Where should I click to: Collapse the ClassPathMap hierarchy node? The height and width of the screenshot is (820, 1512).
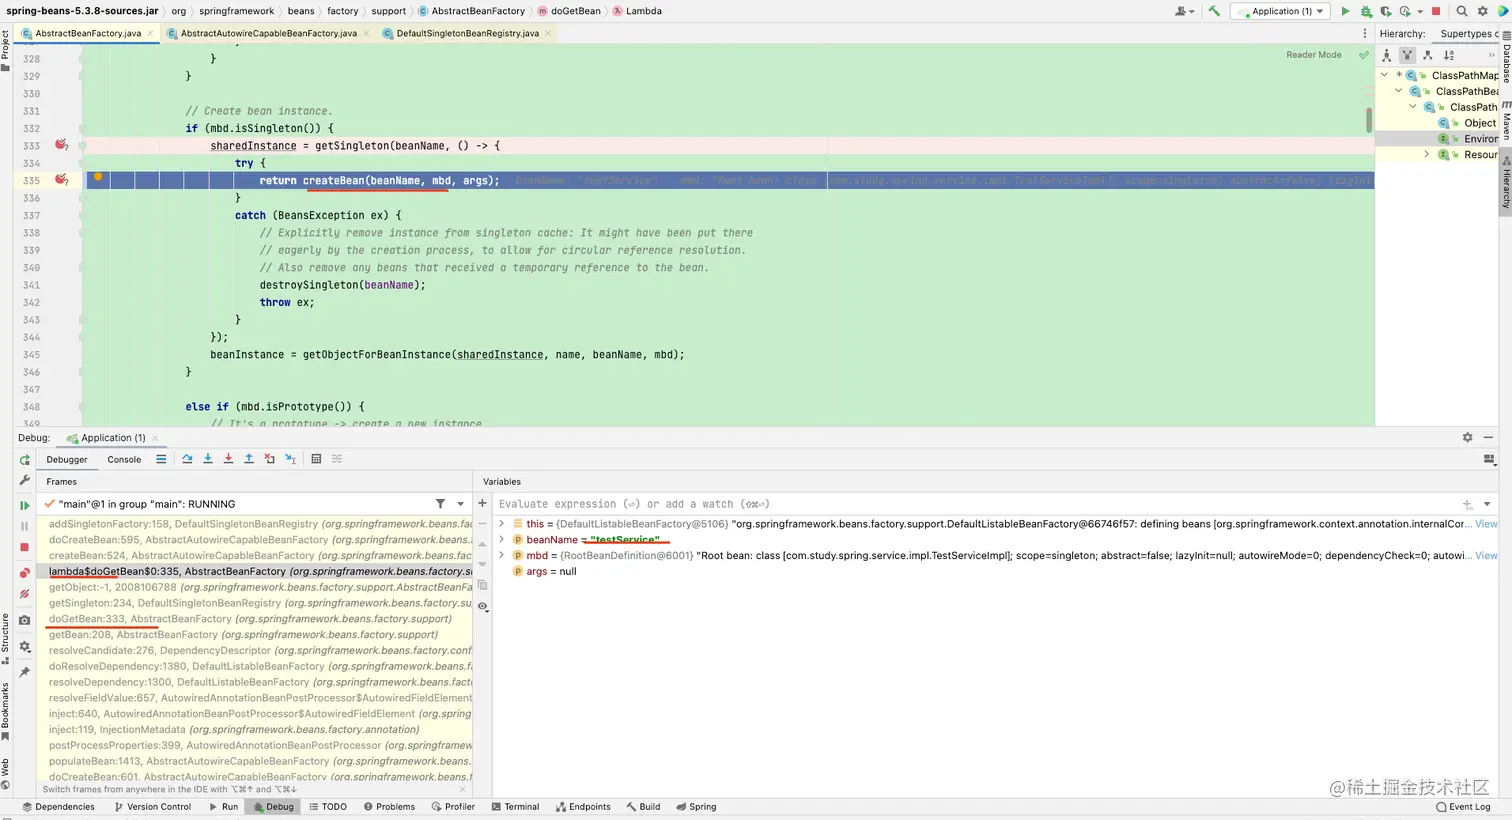pos(1384,75)
